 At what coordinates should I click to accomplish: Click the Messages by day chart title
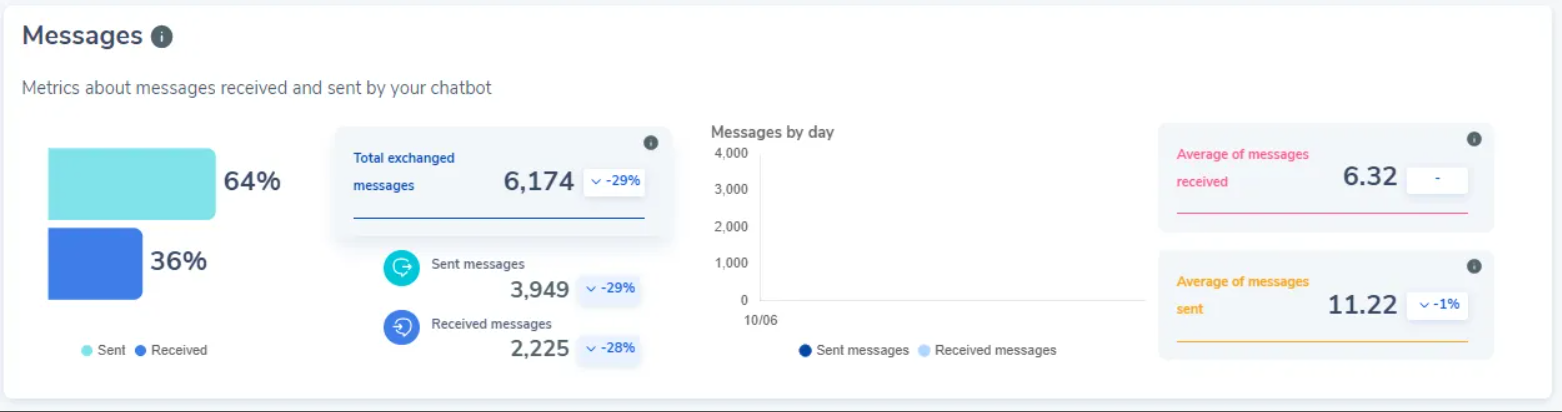[x=772, y=132]
